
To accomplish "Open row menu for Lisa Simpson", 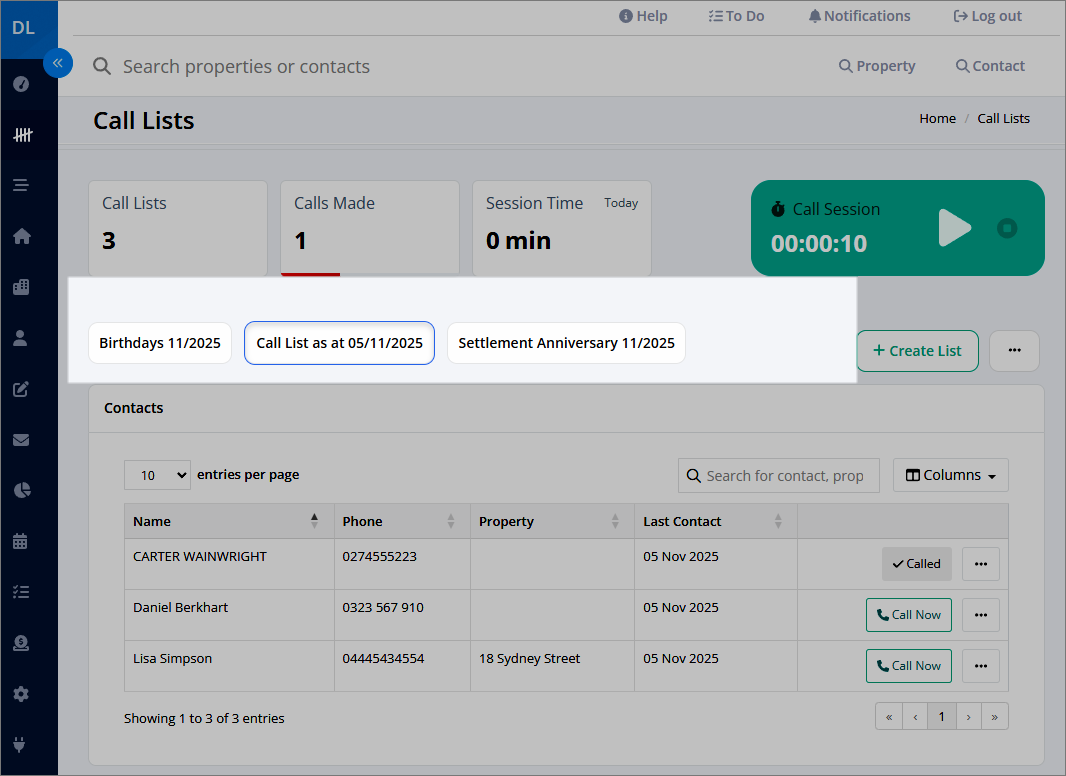I will click(x=980, y=666).
